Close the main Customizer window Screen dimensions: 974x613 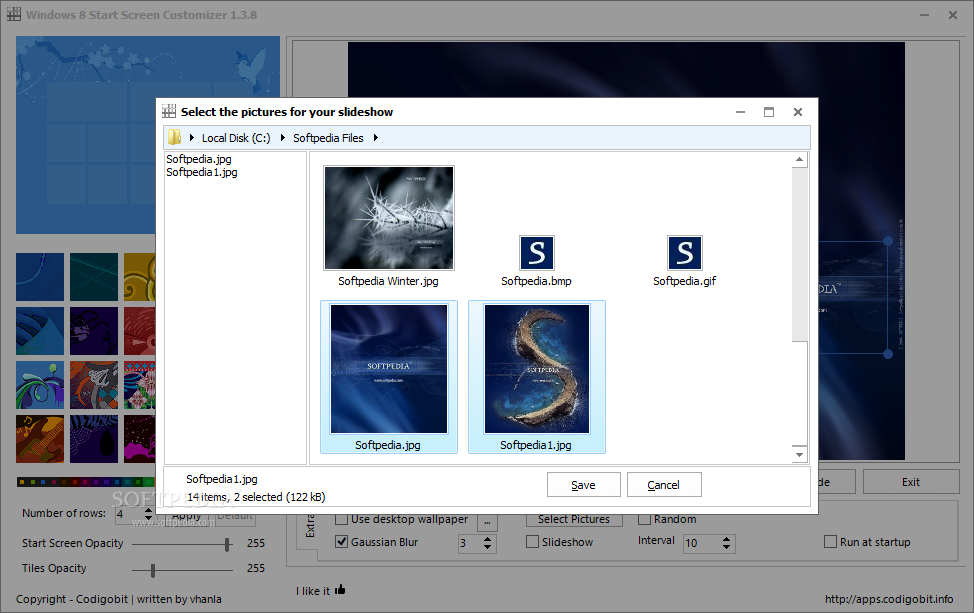click(x=952, y=15)
